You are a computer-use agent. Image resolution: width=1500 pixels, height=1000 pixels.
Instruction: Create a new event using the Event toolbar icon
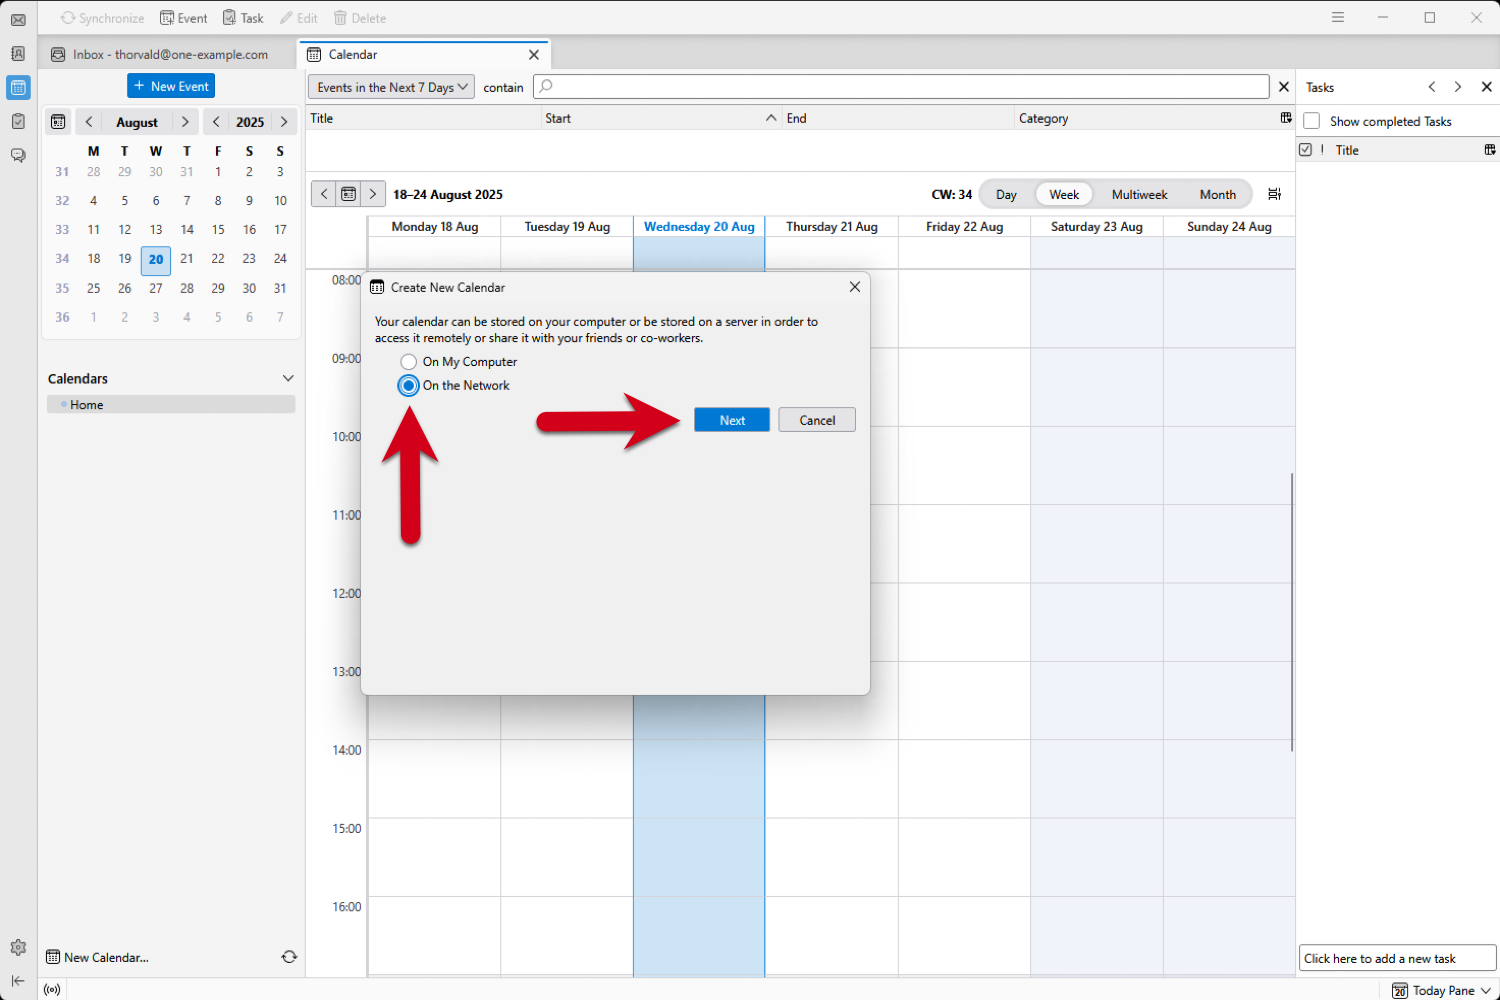click(184, 17)
